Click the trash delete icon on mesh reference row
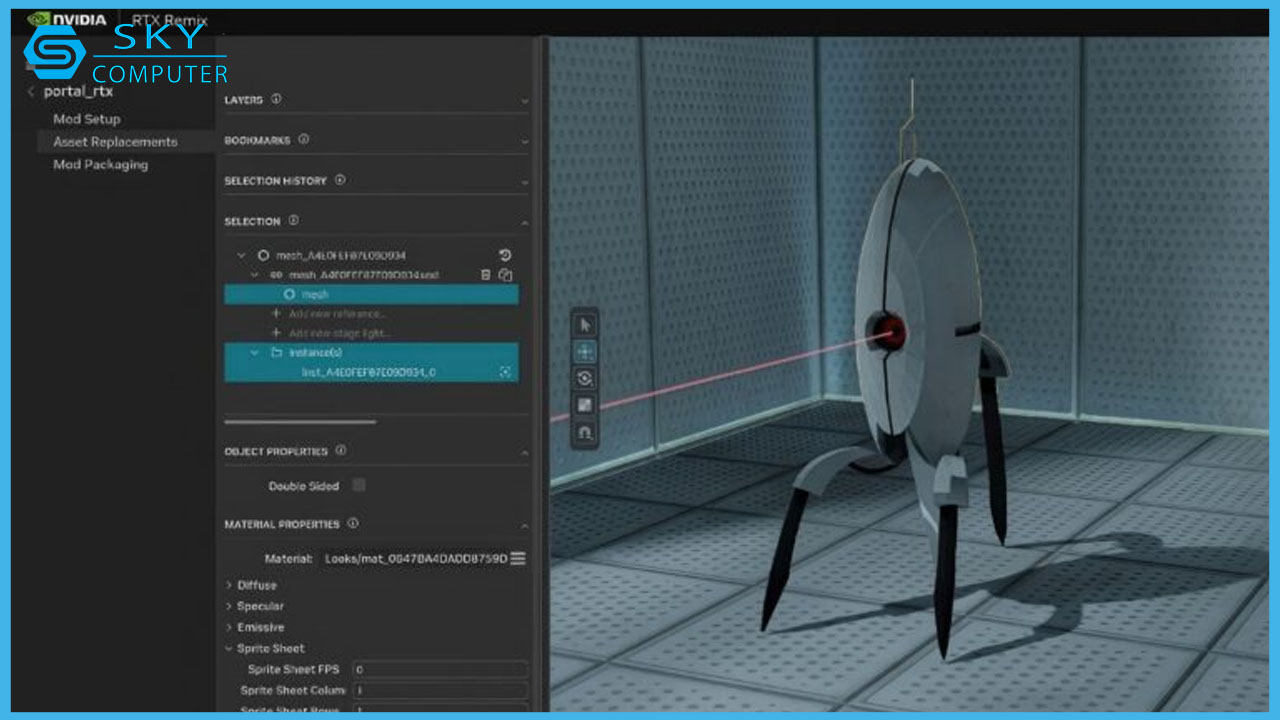Viewport: 1280px width, 720px height. coord(486,274)
